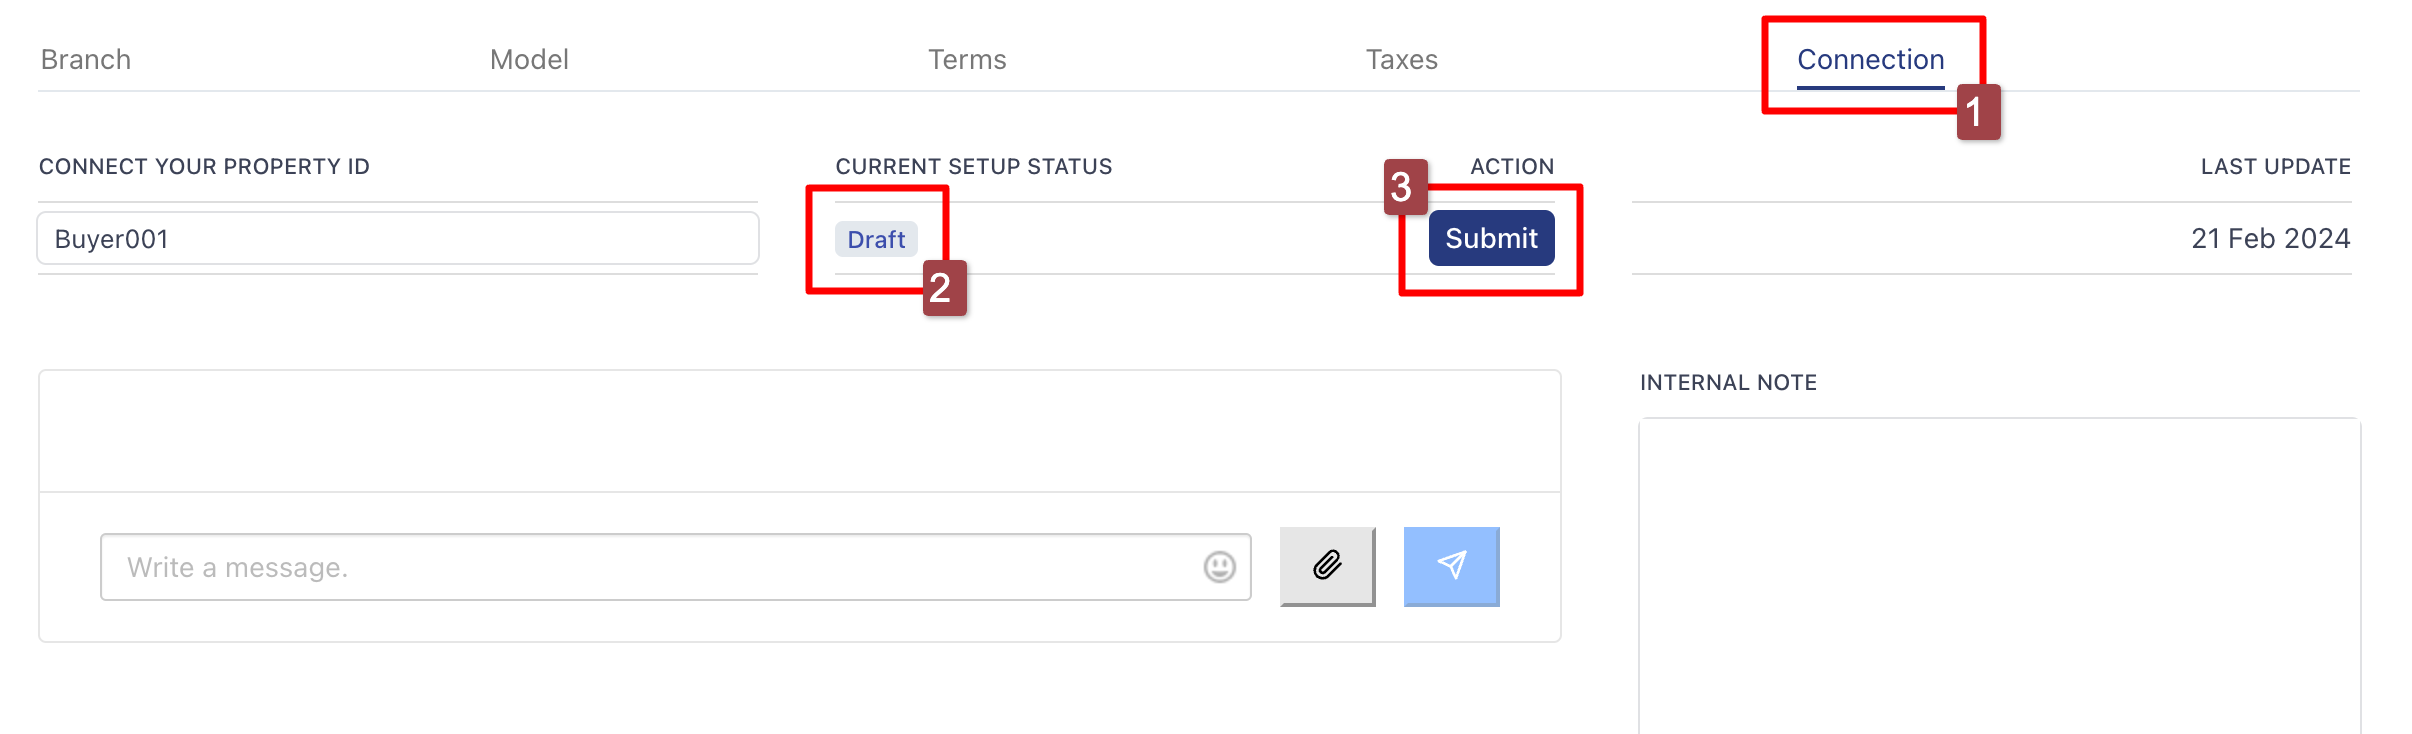Viewport: 2412px width, 734px height.
Task: Click the Draft status badge
Action: tap(876, 239)
